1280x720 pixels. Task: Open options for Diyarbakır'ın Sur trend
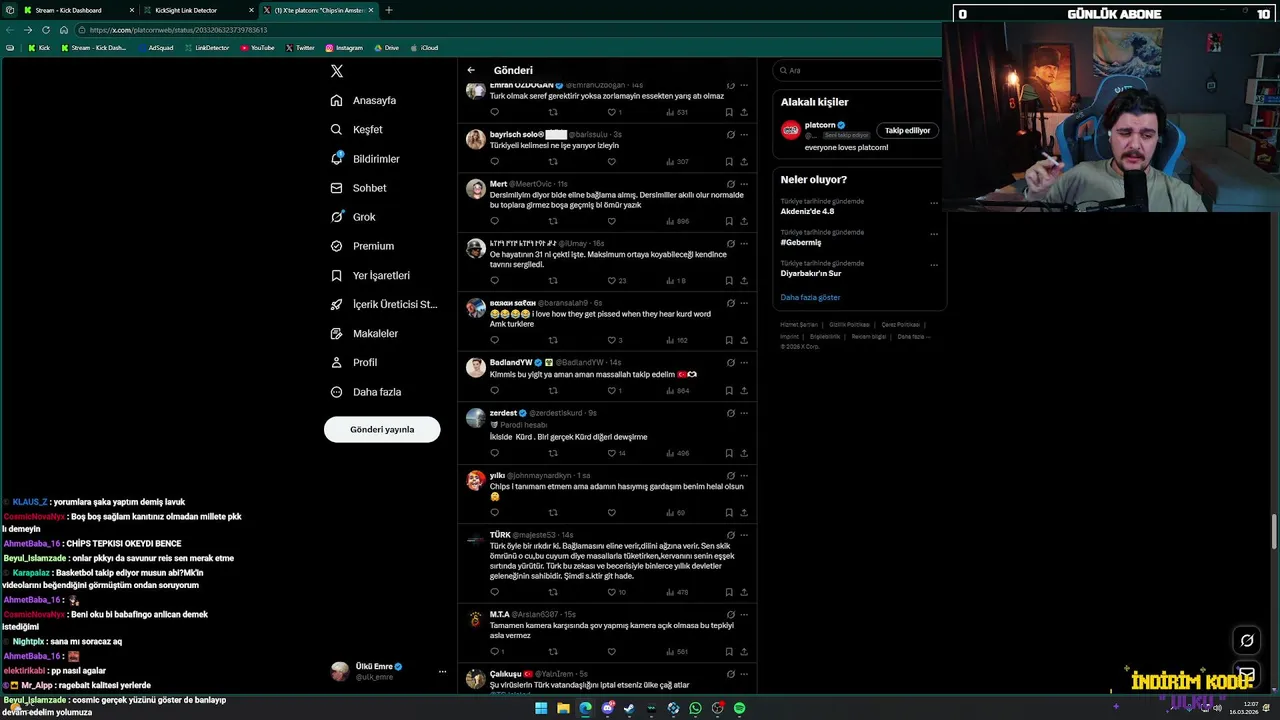(x=934, y=265)
